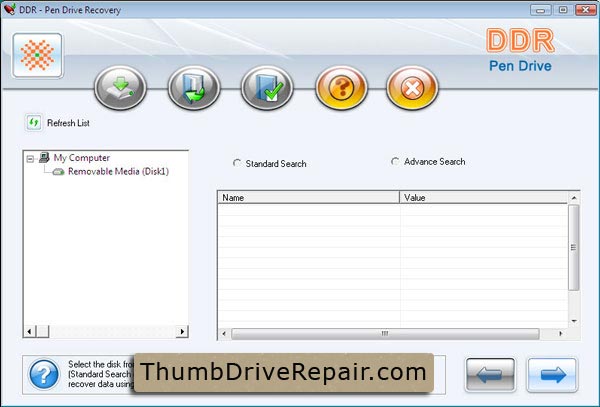600x407 pixels.
Task: Click the tree panel scroll right arrow
Action: click(182, 331)
